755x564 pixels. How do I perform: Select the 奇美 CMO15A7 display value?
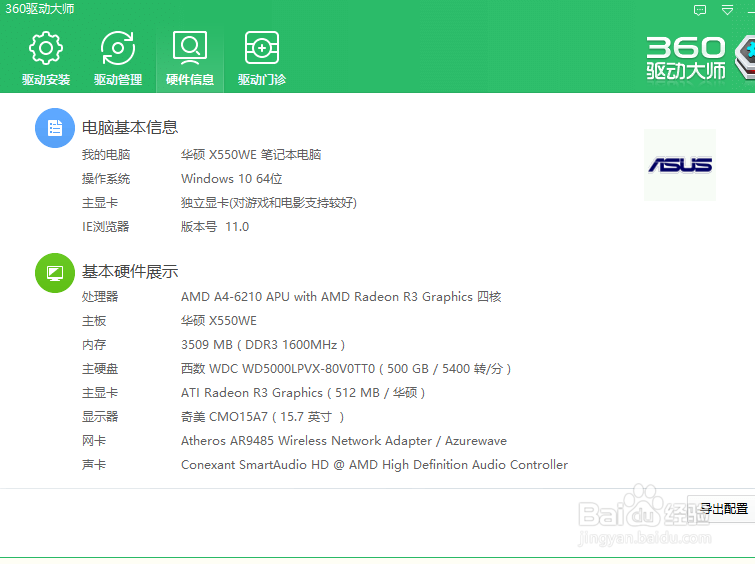(x=262, y=417)
